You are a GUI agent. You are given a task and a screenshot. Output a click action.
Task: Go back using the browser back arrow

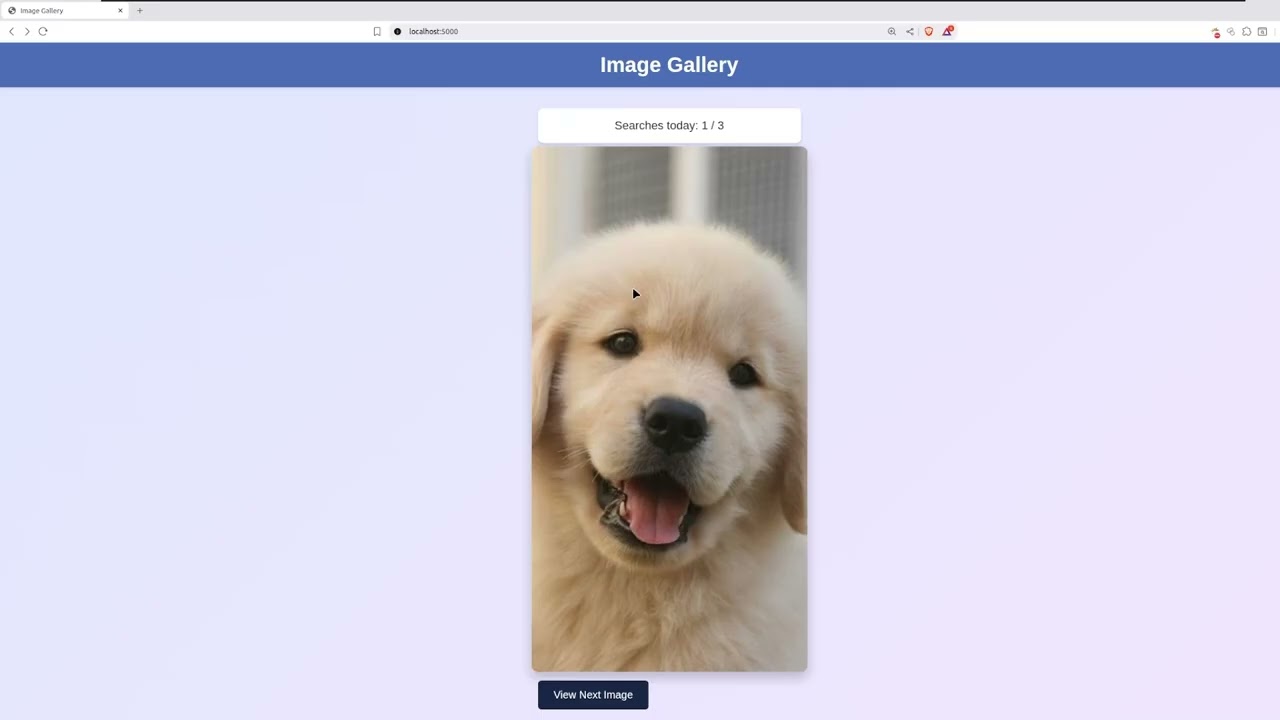click(11, 31)
